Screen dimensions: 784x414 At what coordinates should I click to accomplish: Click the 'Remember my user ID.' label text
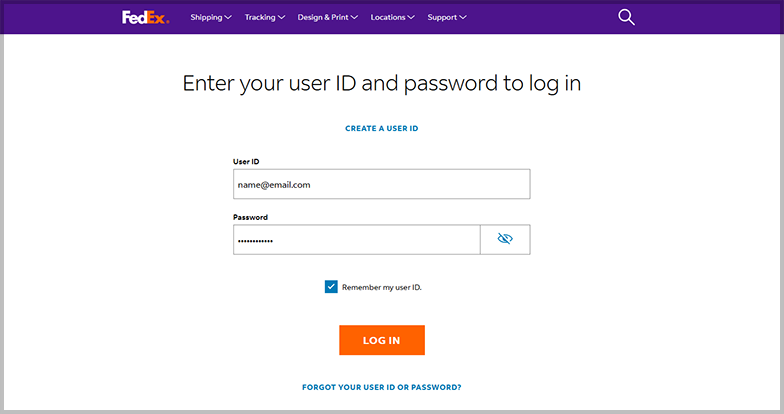382,287
